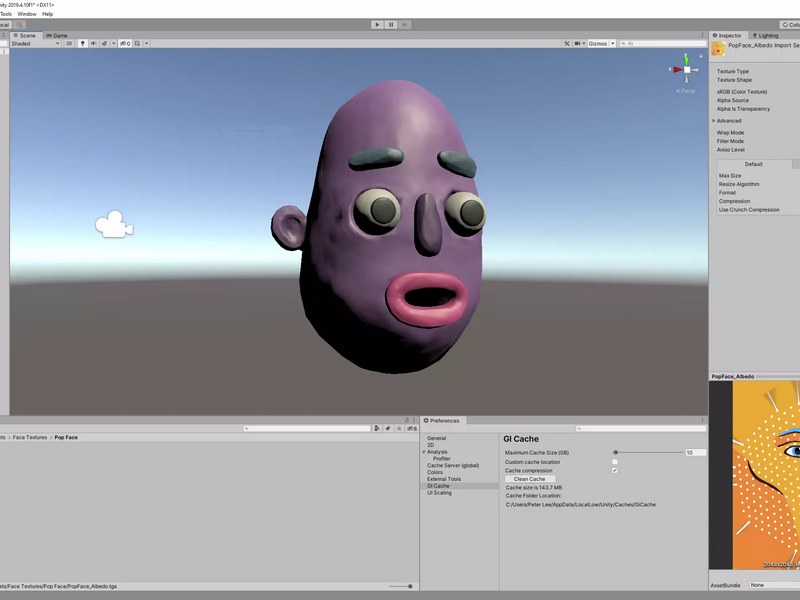Screen dimensions: 800x600
Task: Click the save search star icon
Action: pyautogui.click(x=399, y=429)
